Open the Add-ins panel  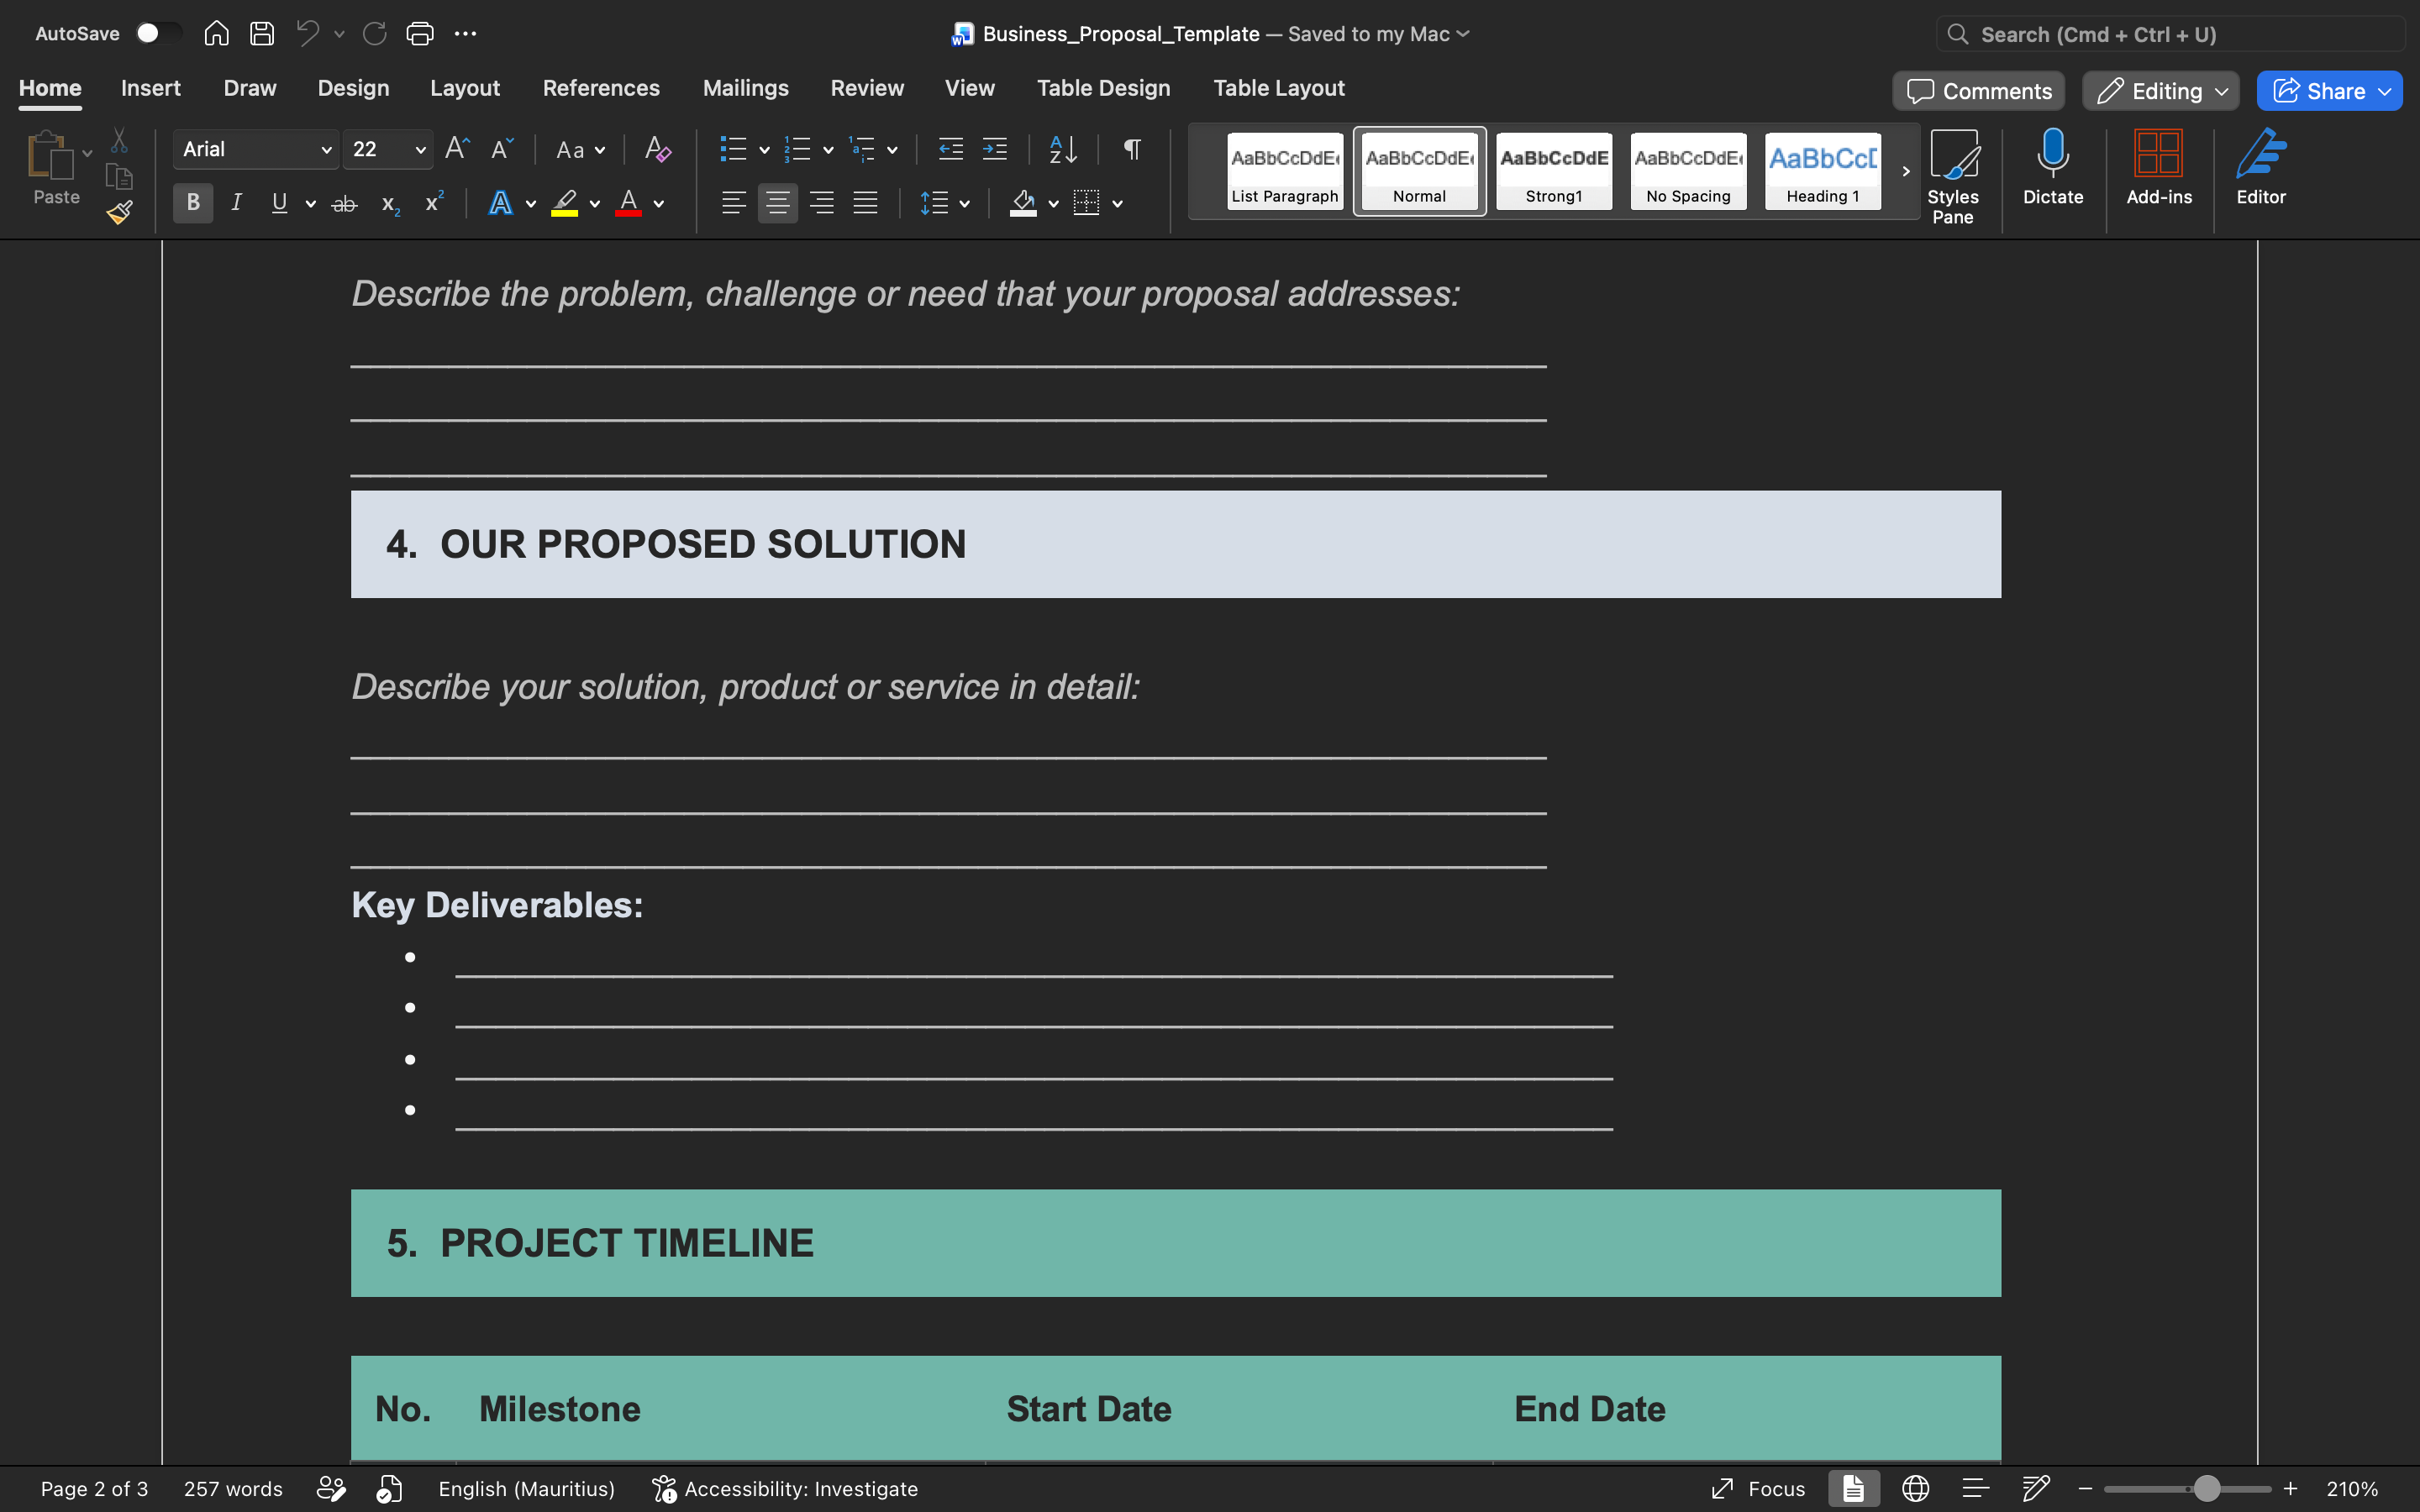pos(2159,167)
